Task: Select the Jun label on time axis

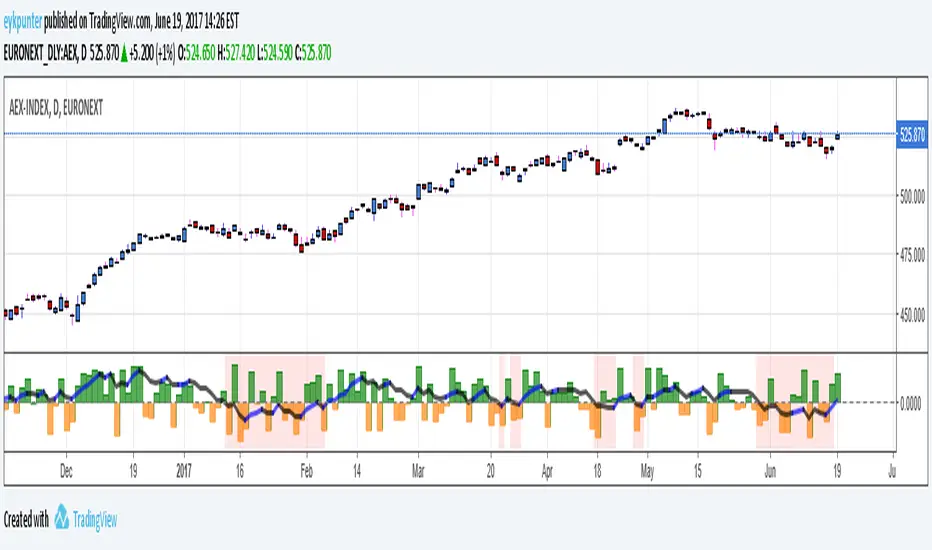Action: click(768, 467)
